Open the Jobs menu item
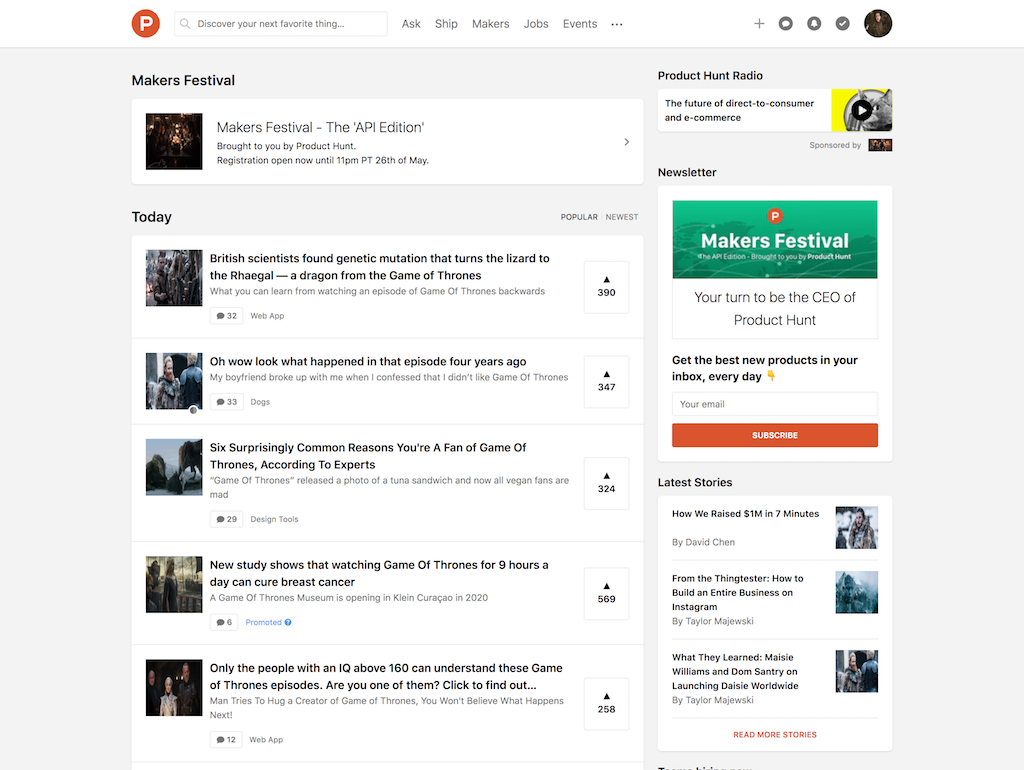This screenshot has height=770, width=1024. click(x=536, y=23)
